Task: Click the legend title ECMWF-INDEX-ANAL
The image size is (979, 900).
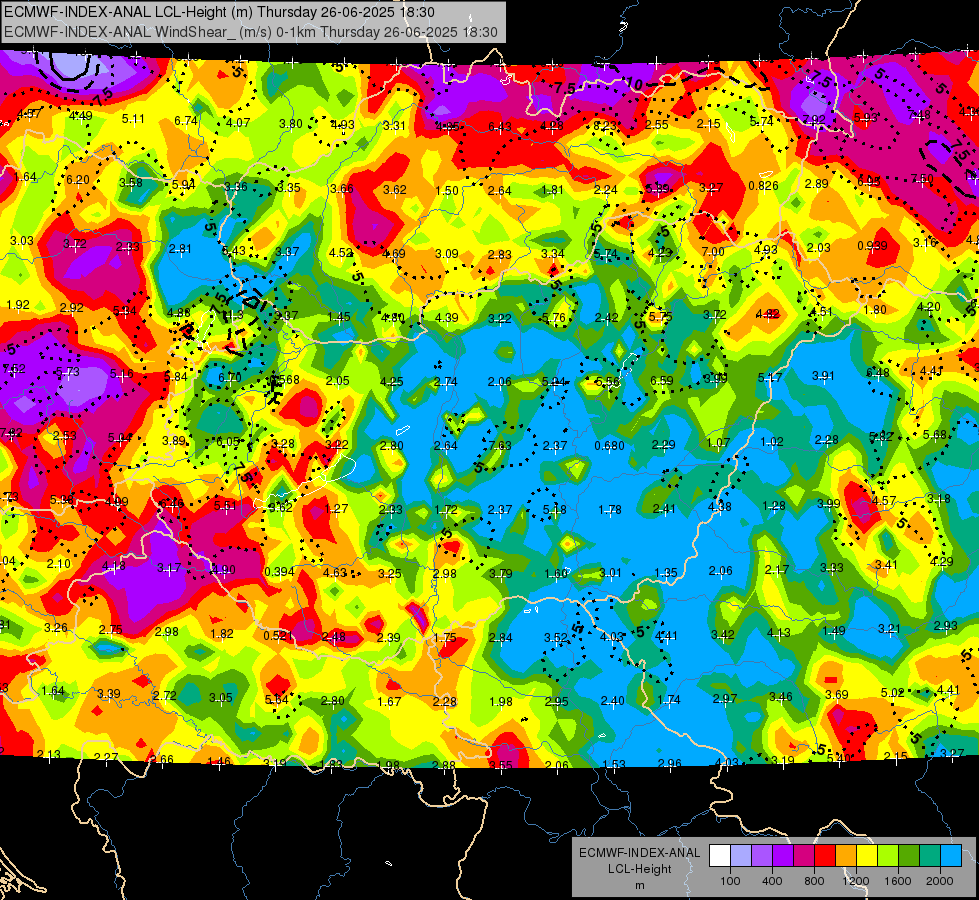Action: coord(639,853)
